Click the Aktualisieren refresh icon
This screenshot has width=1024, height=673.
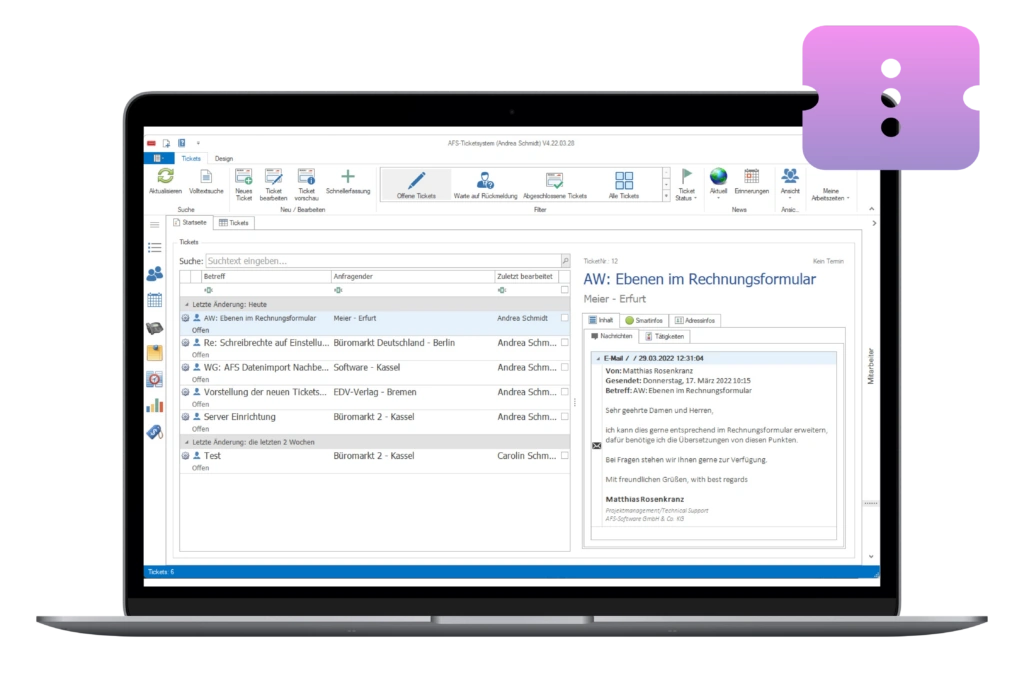click(x=165, y=176)
